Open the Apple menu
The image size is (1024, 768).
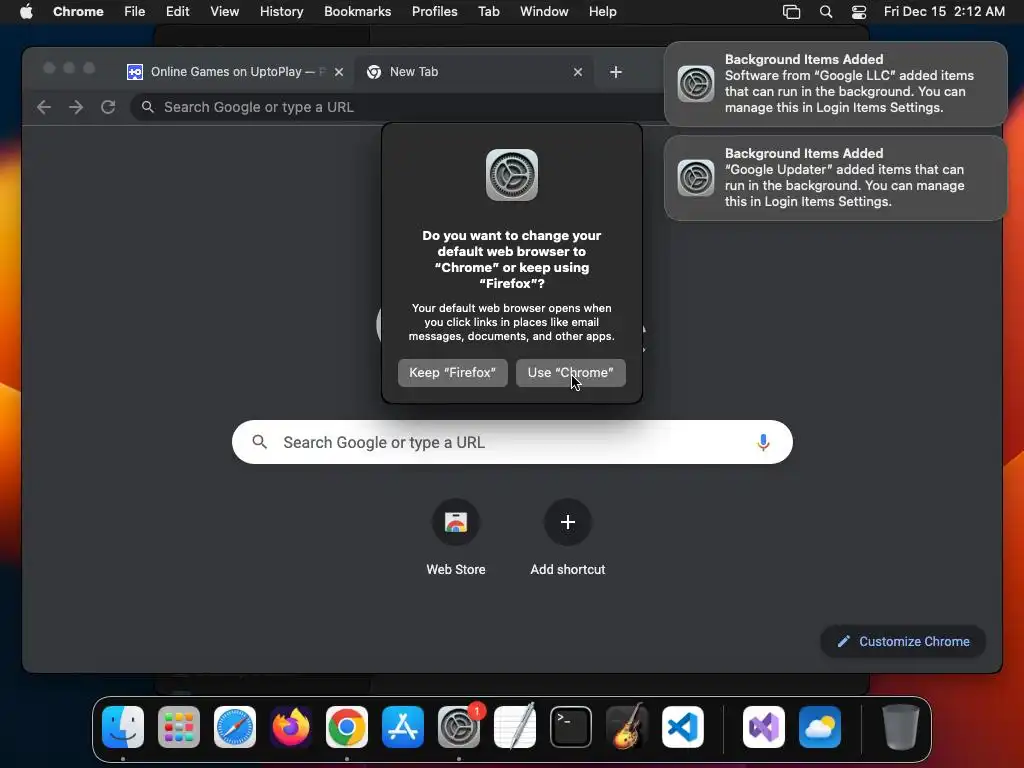click(26, 12)
